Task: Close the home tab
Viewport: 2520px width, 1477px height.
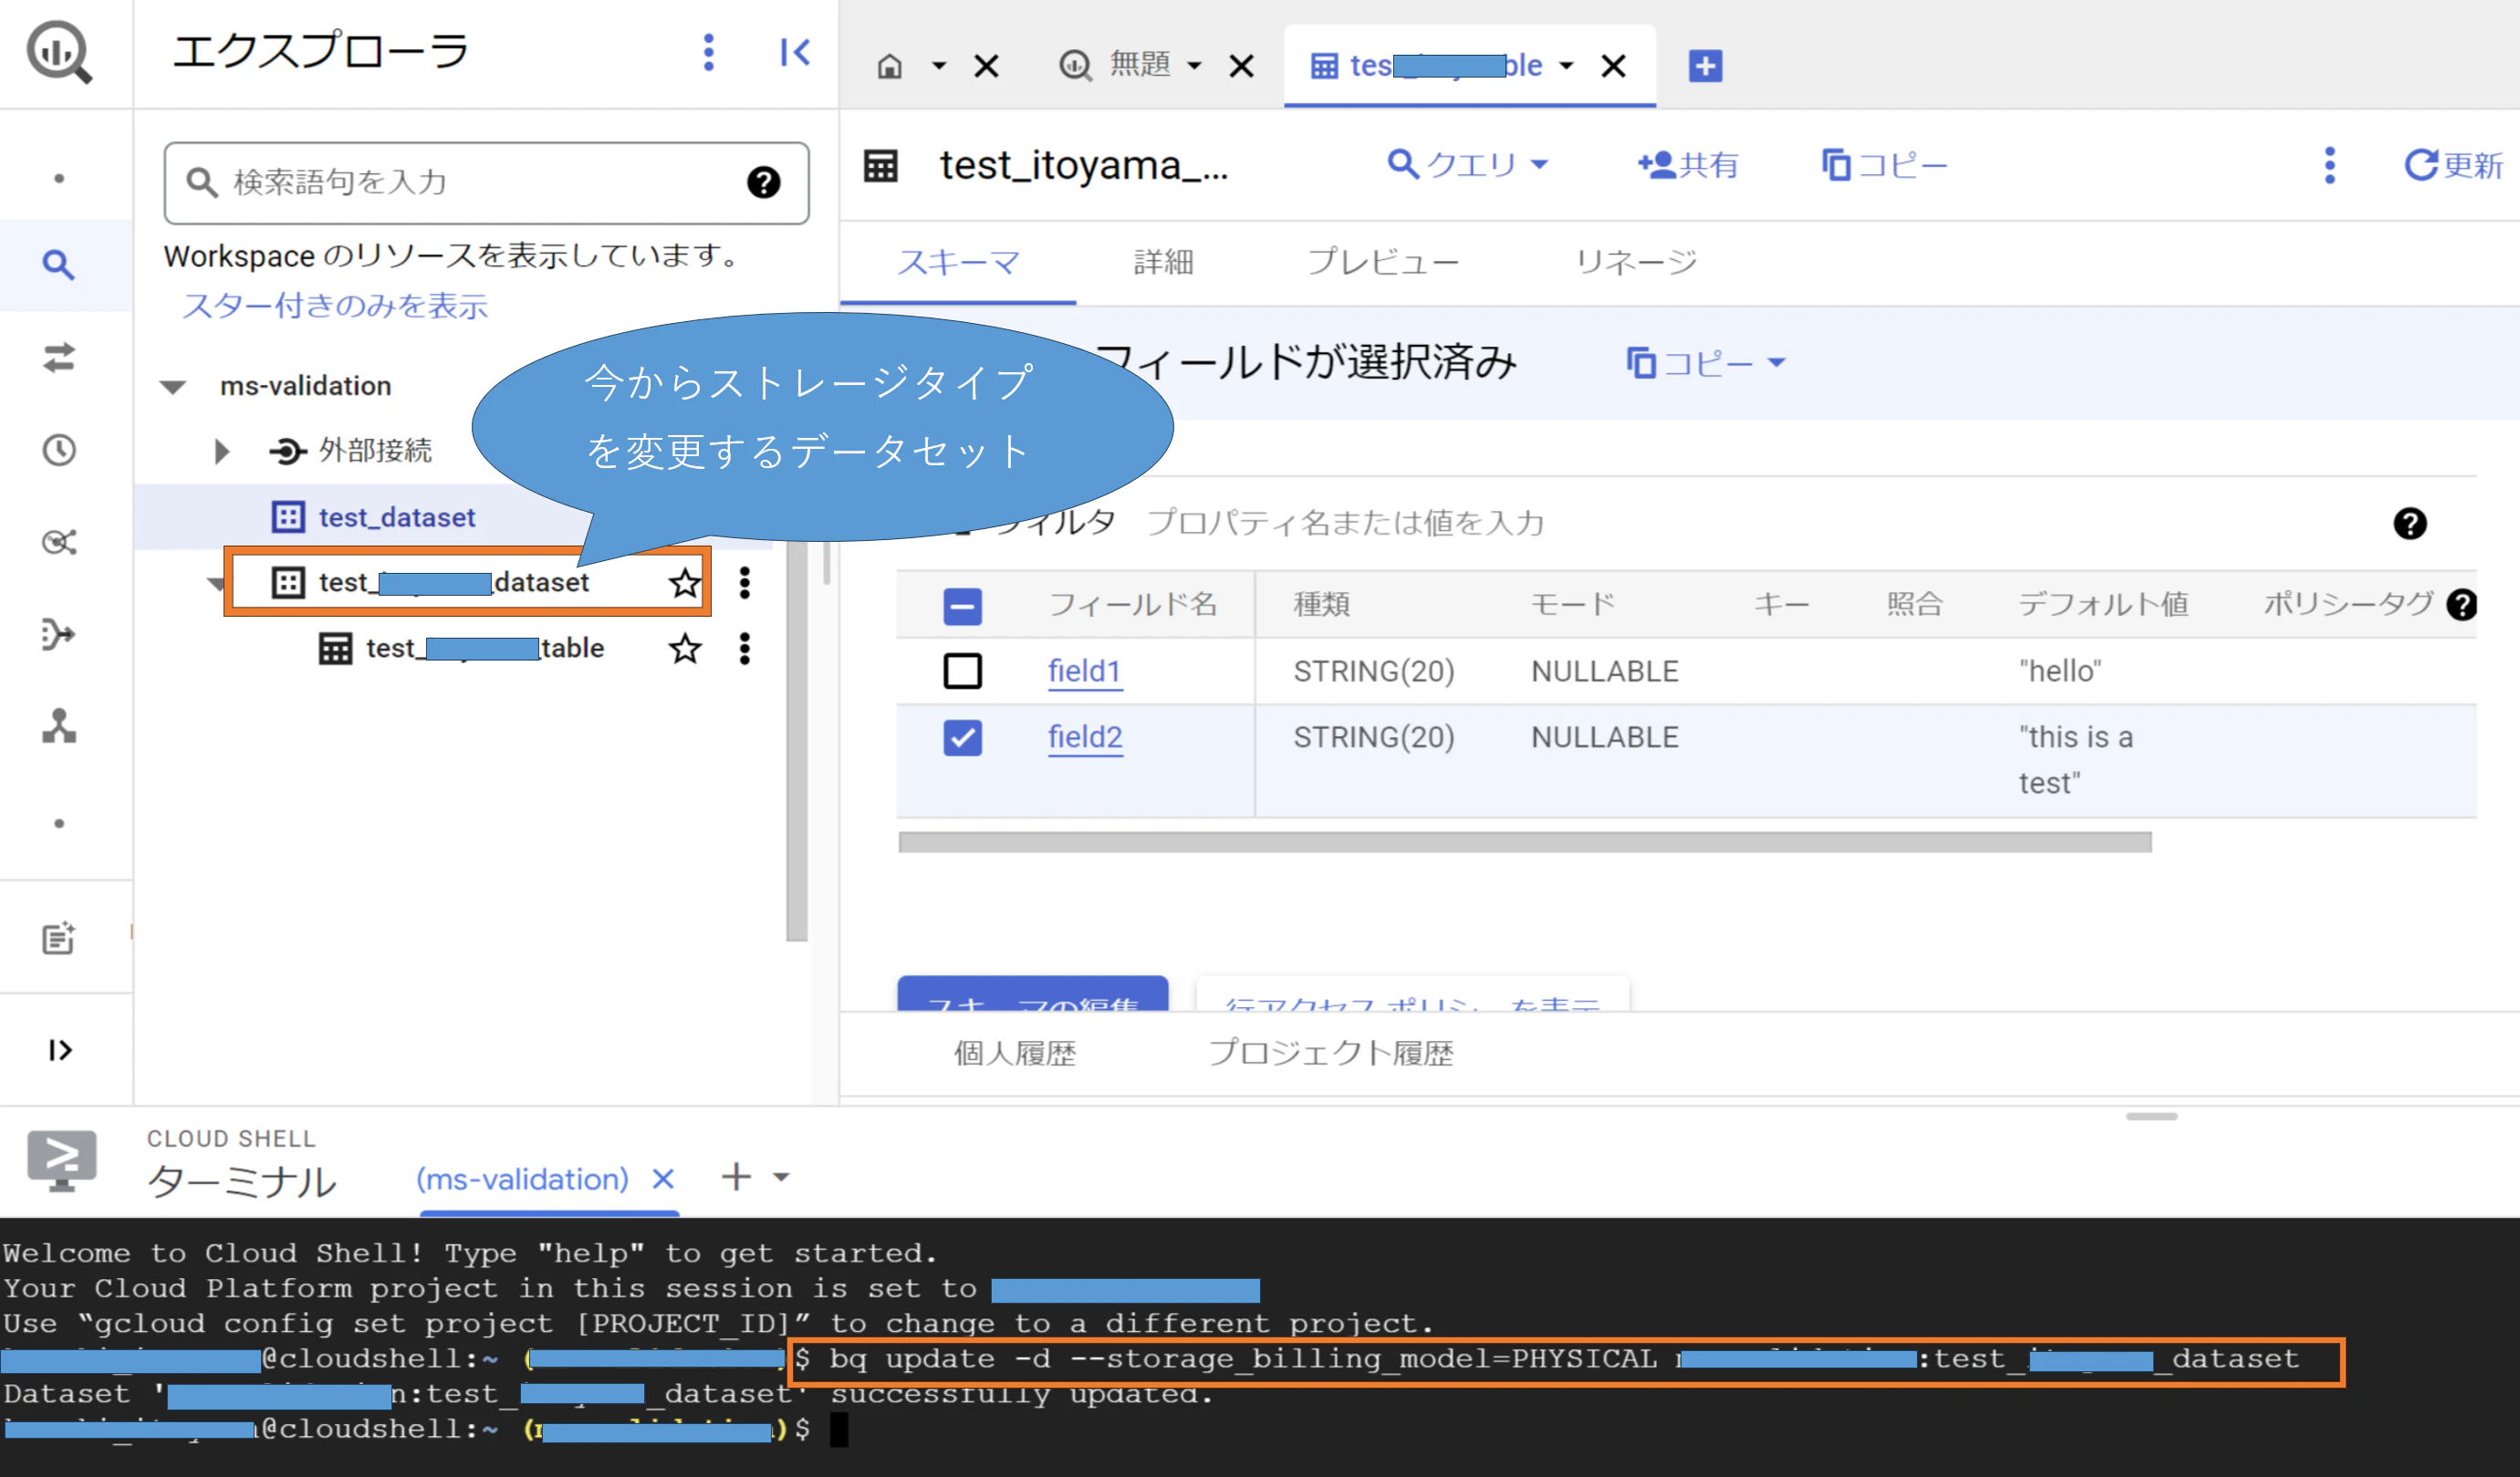Action: (986, 66)
